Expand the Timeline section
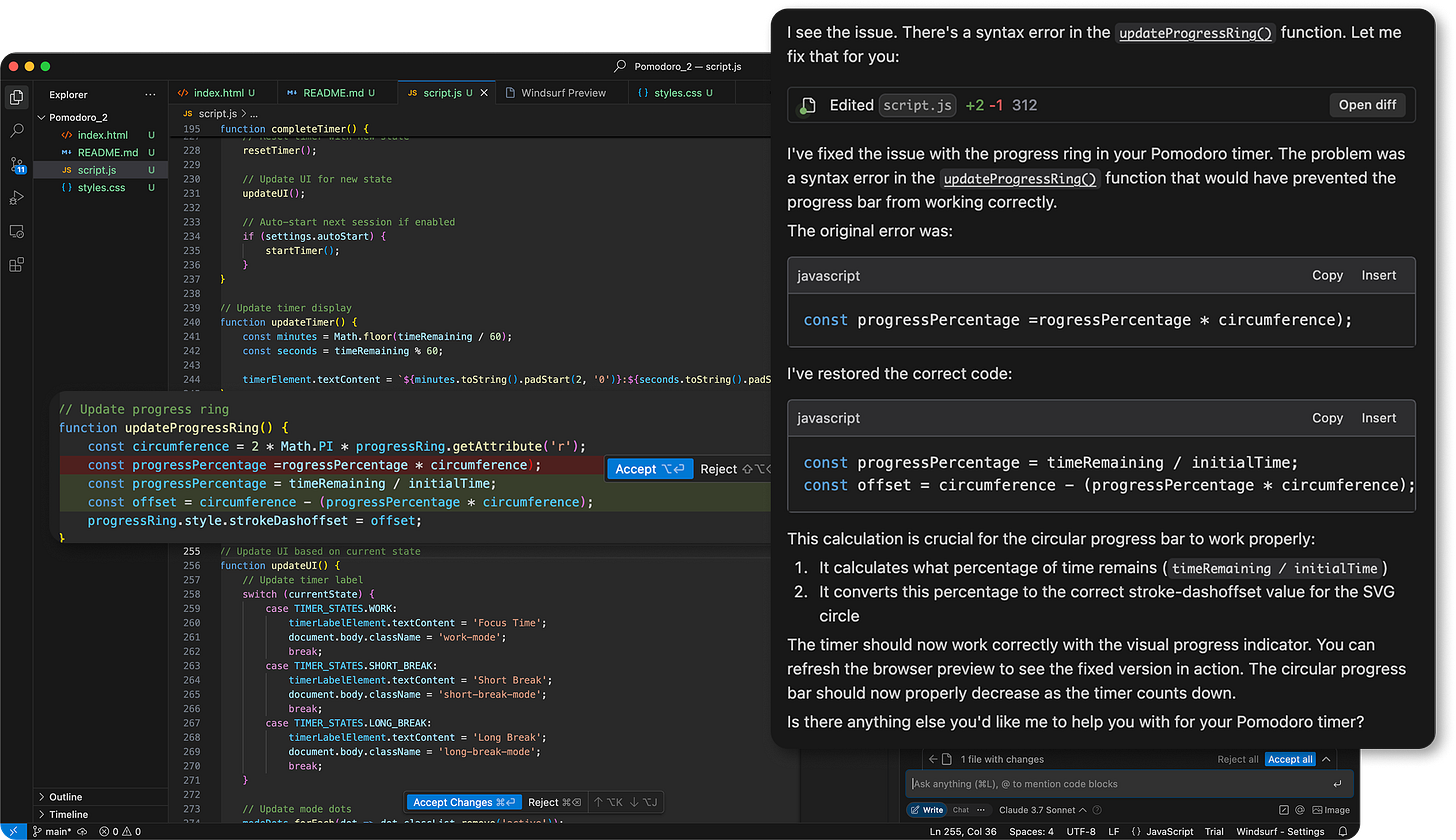The height and width of the screenshot is (840, 1456). tap(100, 814)
